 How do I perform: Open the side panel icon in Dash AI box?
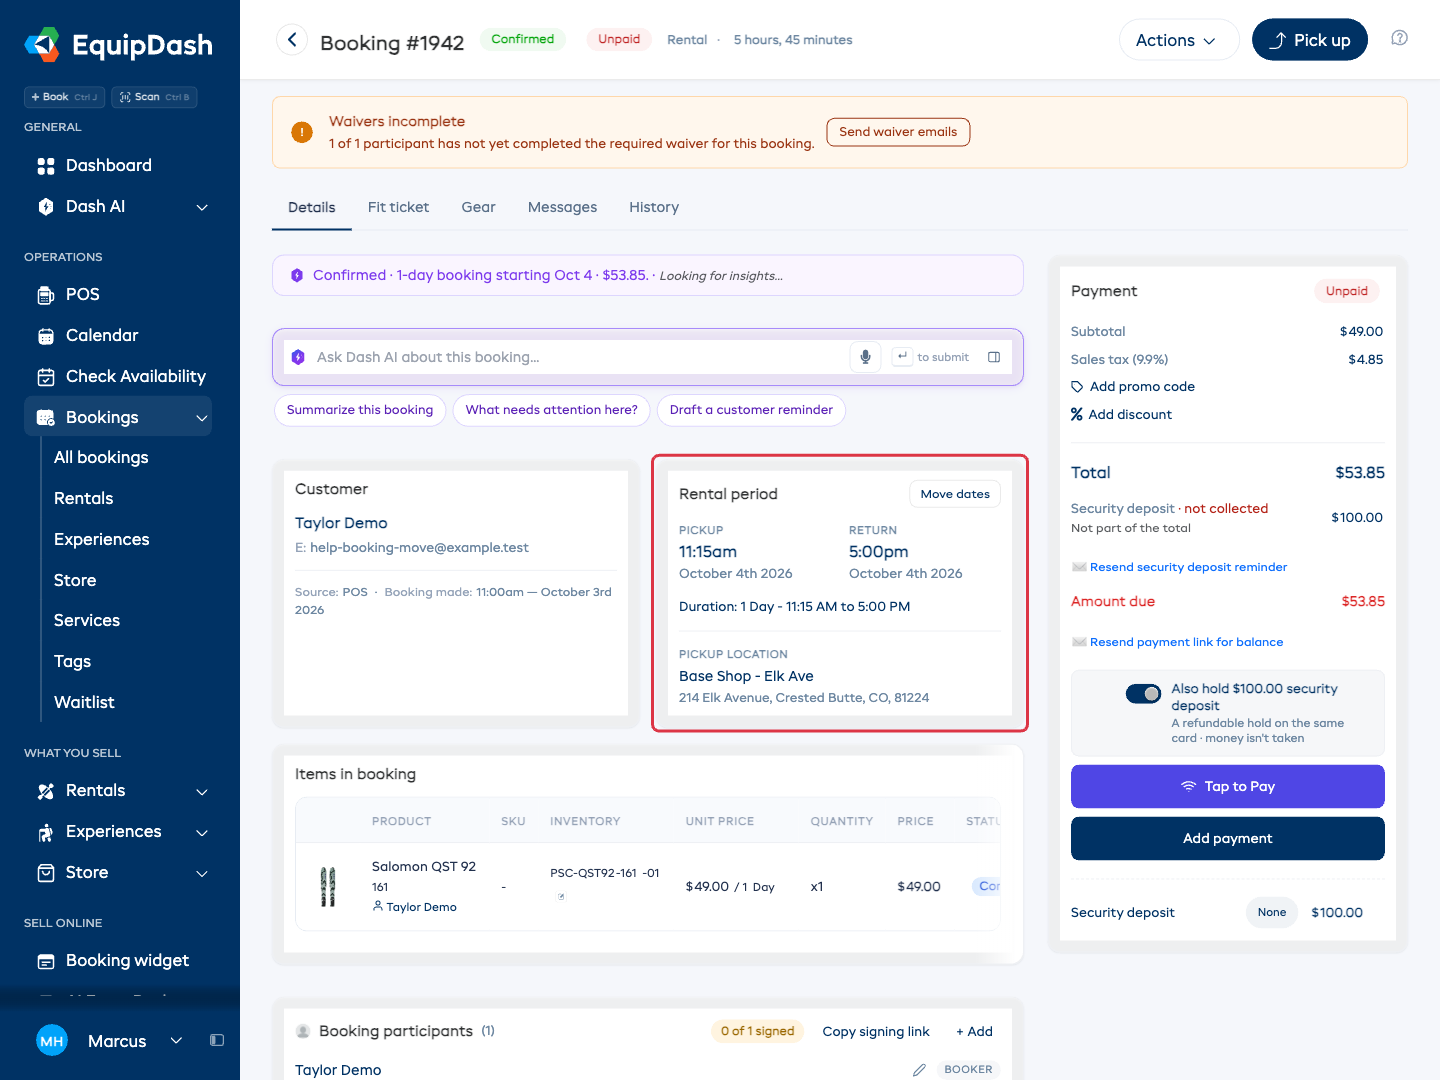tap(994, 357)
